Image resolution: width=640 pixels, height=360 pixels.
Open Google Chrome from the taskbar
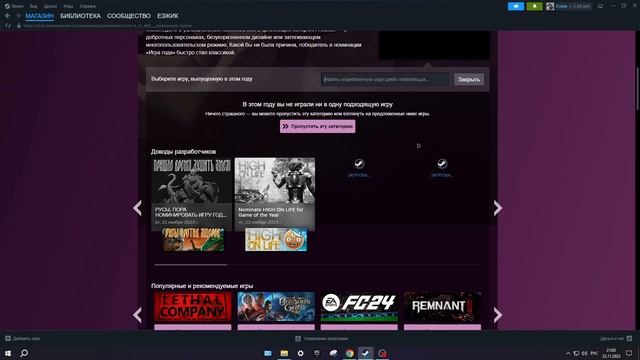[x=349, y=353]
